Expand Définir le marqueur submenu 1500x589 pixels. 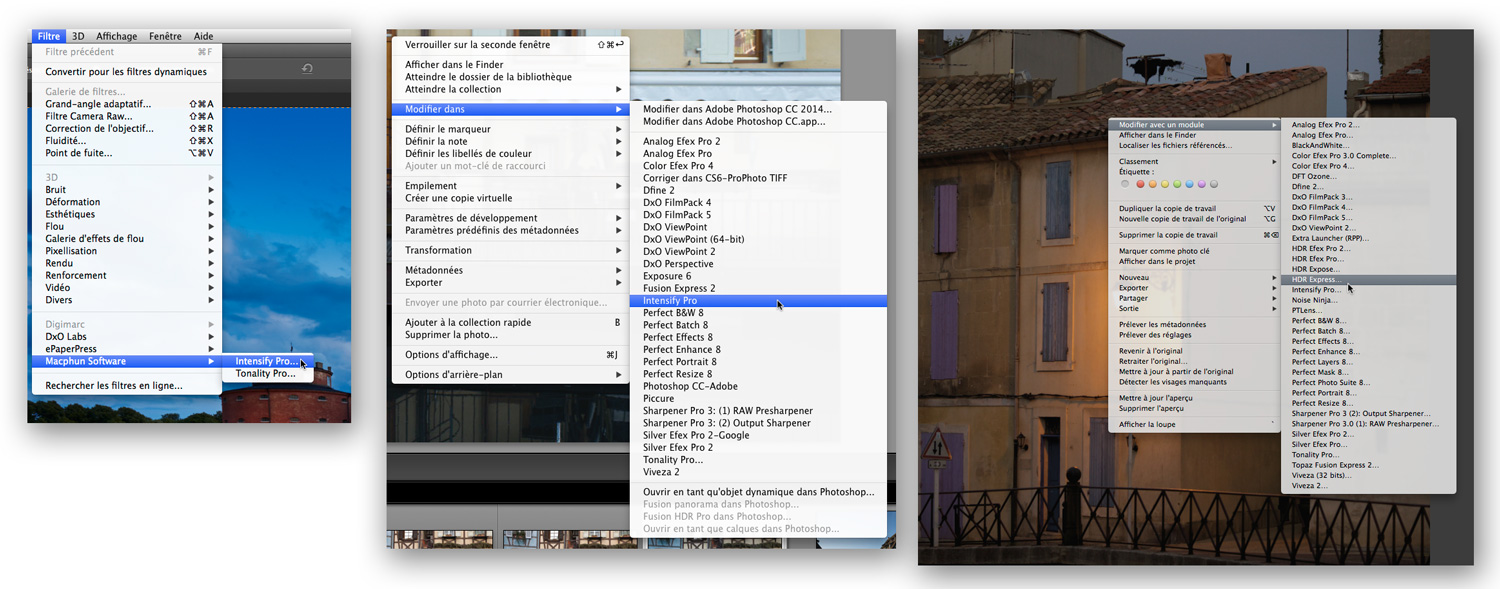click(x=510, y=129)
